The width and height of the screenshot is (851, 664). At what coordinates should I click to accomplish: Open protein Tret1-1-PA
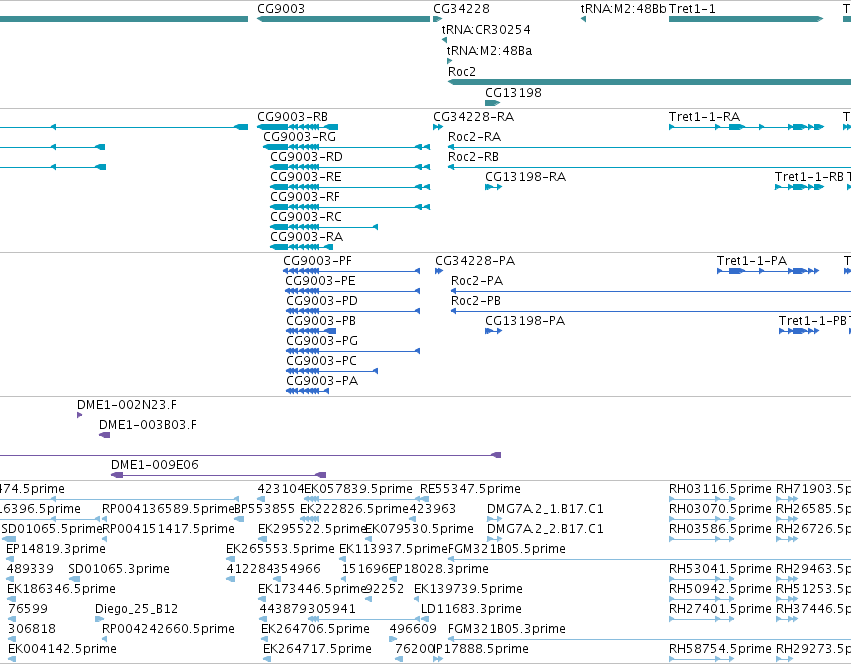(x=751, y=261)
